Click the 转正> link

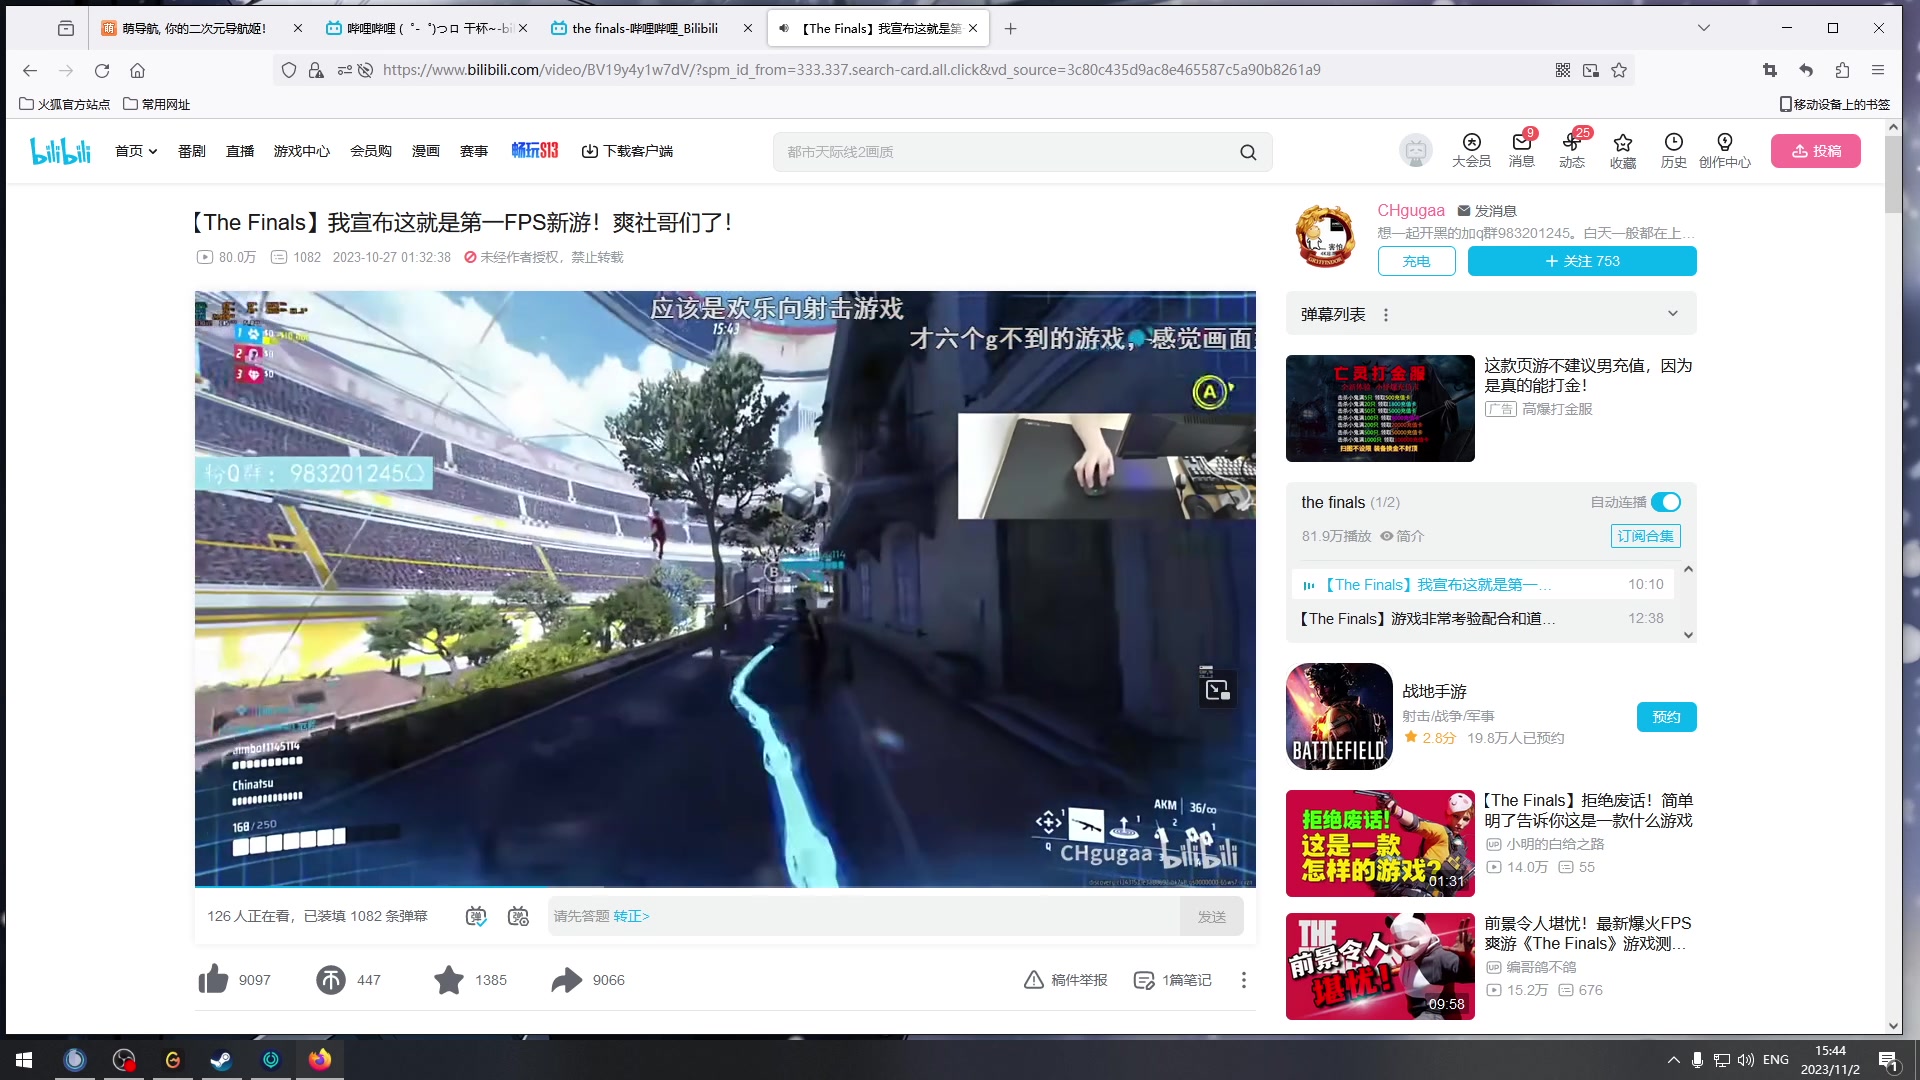pyautogui.click(x=631, y=916)
